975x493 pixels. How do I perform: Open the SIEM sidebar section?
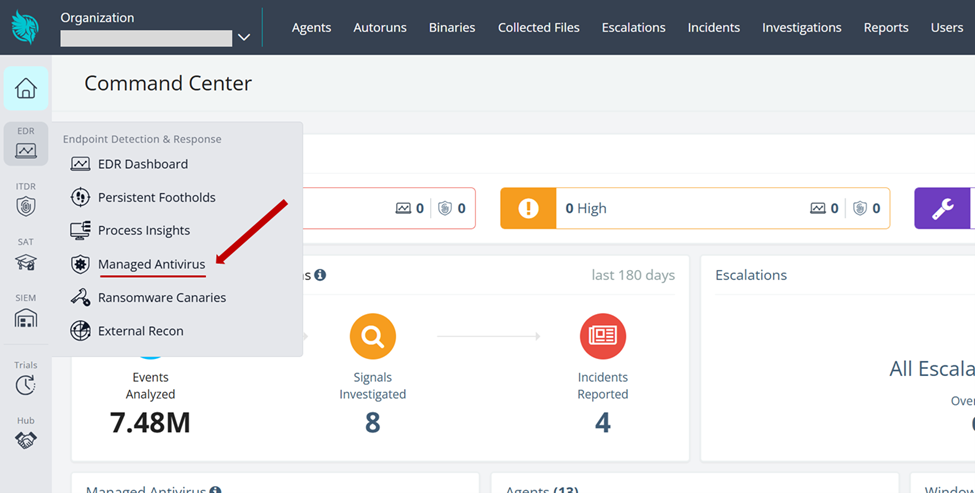26,313
